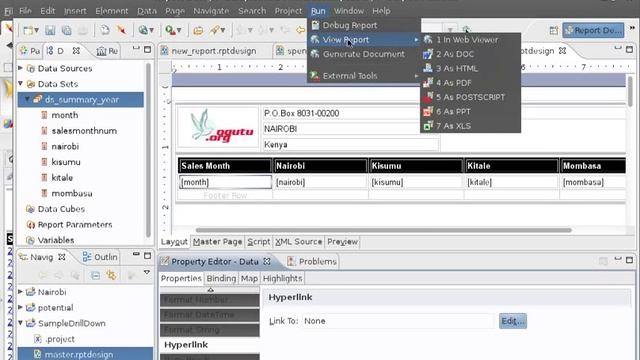640x360 pixels.
Task: Click the Print toolbar icon
Action: 83,30
